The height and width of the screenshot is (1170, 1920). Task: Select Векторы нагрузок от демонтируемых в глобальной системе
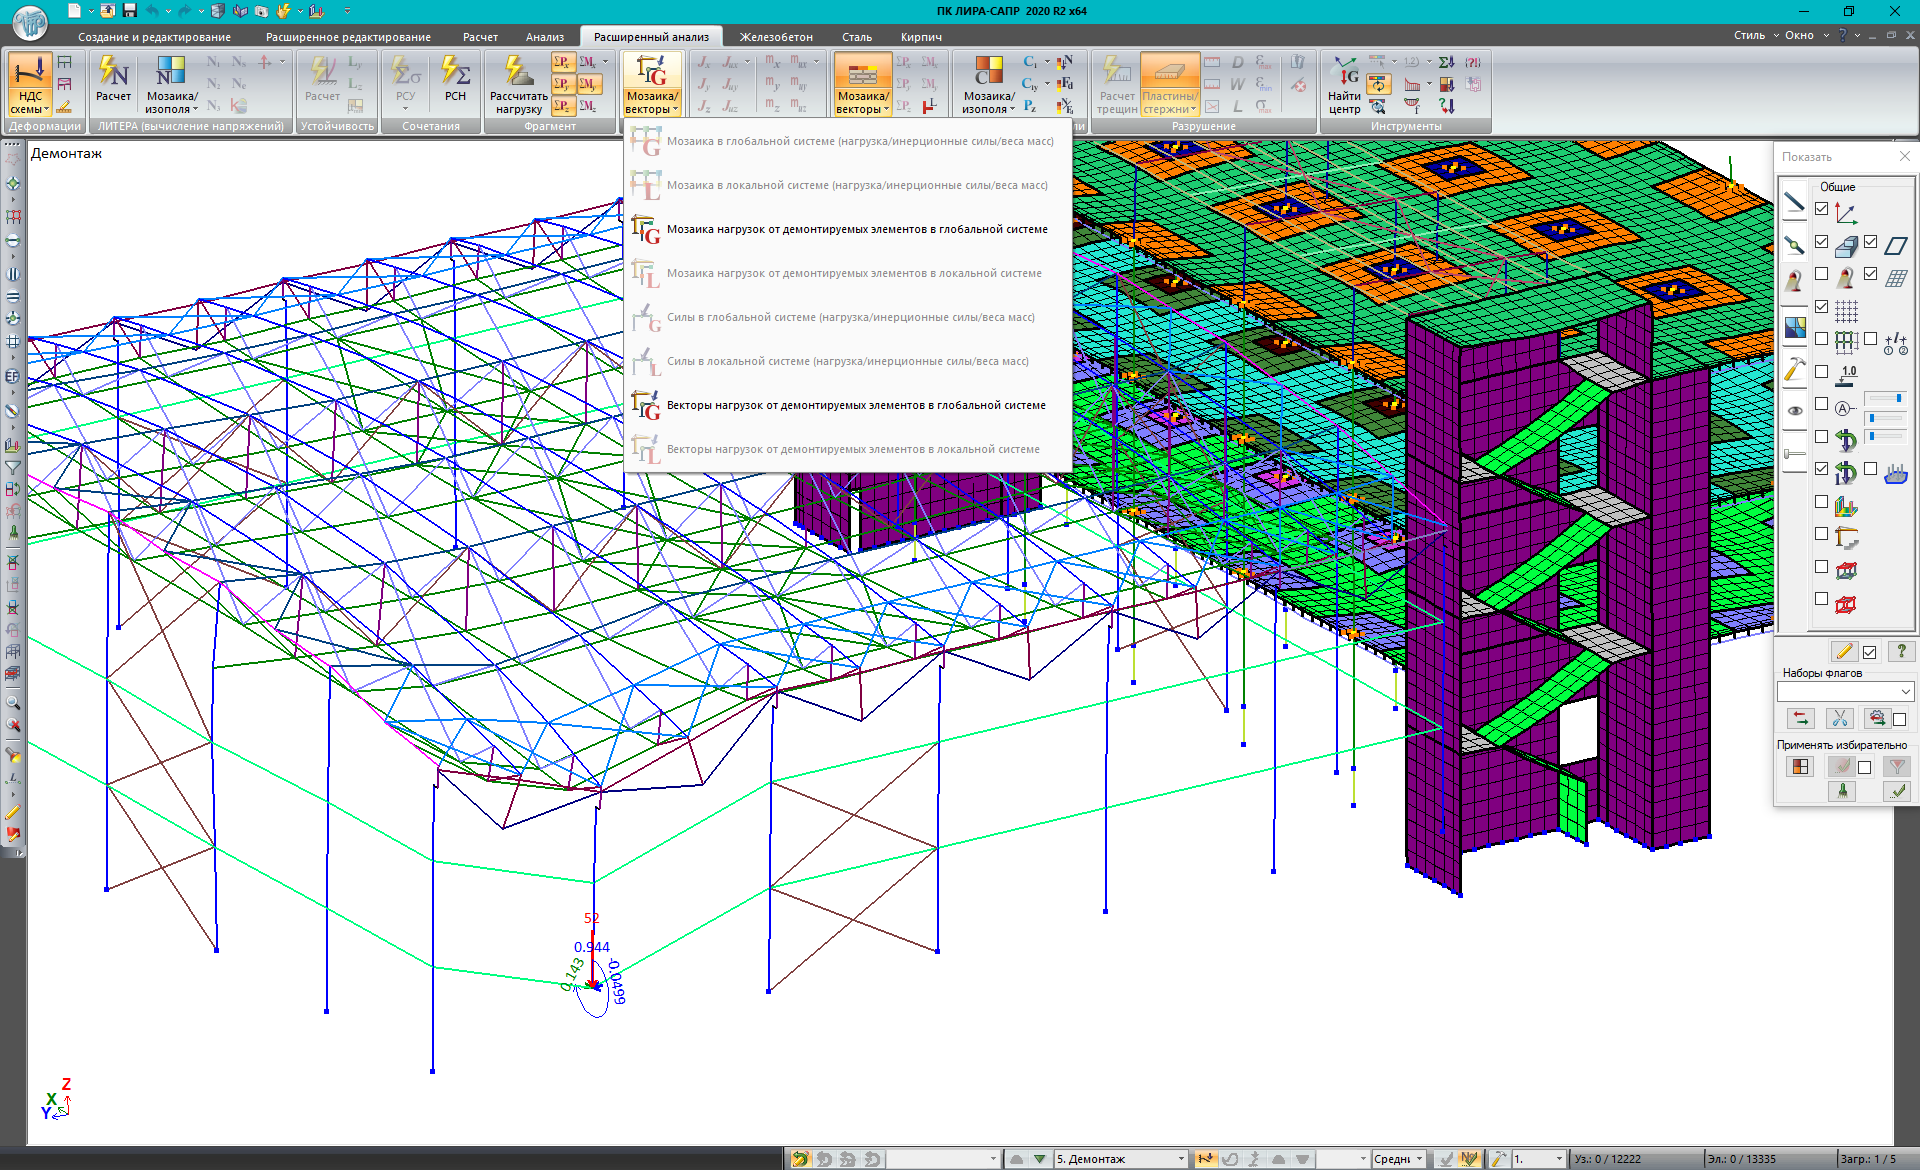click(x=855, y=405)
